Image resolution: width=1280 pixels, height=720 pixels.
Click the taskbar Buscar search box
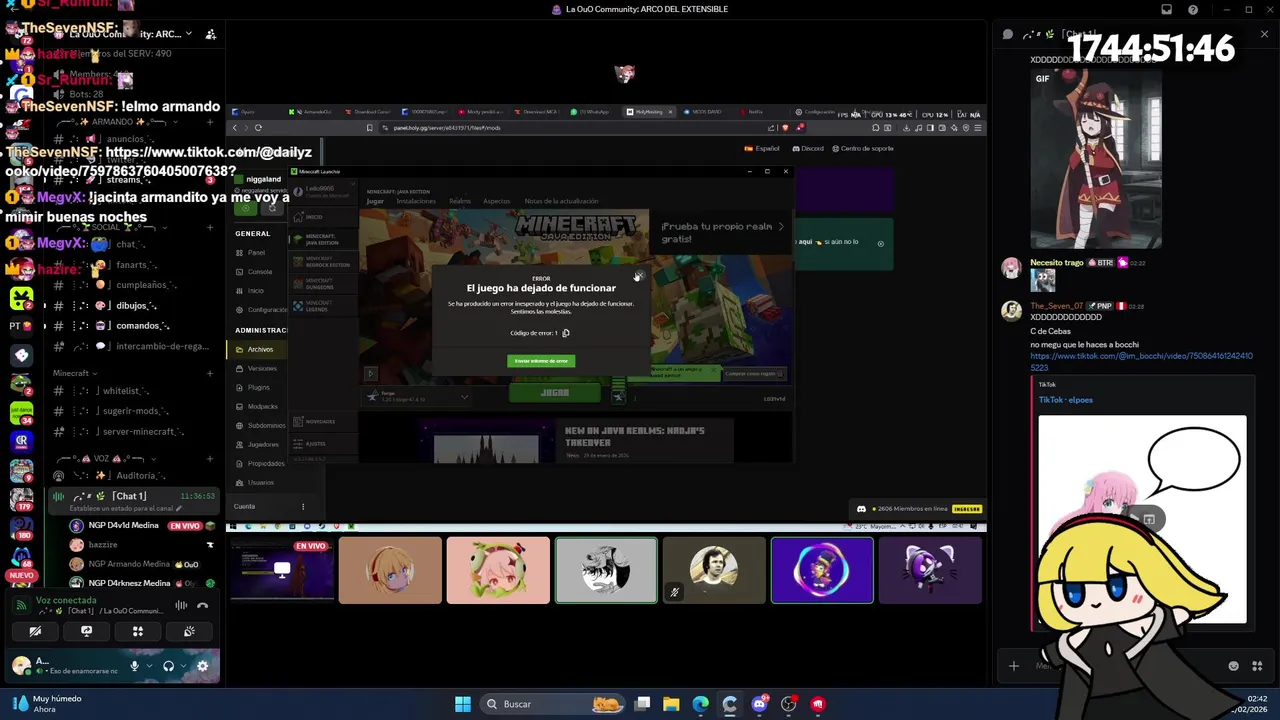(x=552, y=704)
